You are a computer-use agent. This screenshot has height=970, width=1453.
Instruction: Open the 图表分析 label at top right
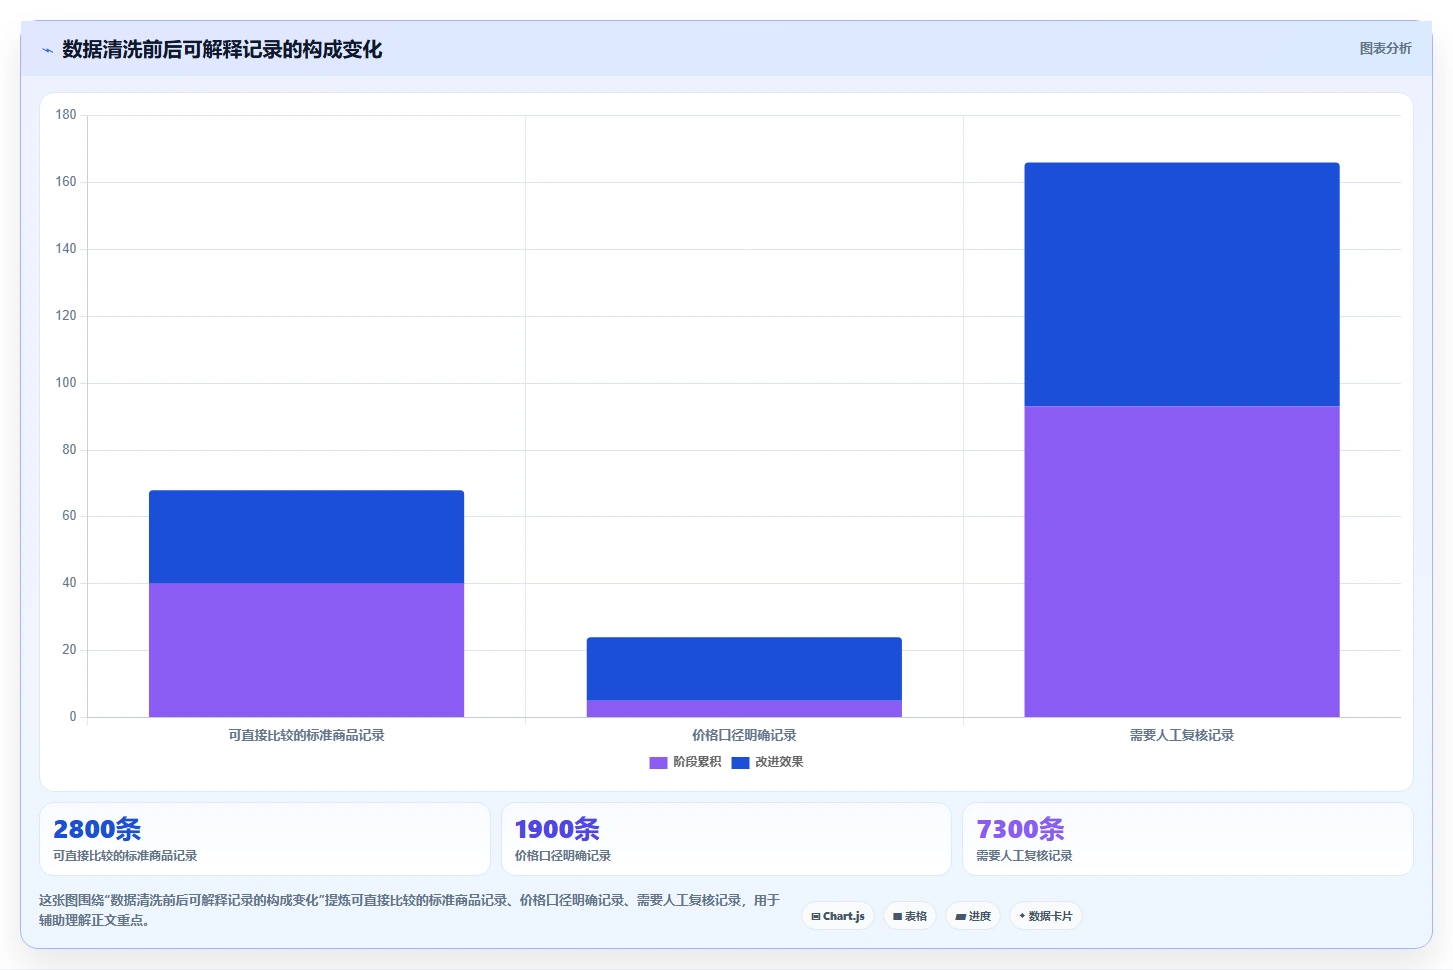[x=1385, y=48]
